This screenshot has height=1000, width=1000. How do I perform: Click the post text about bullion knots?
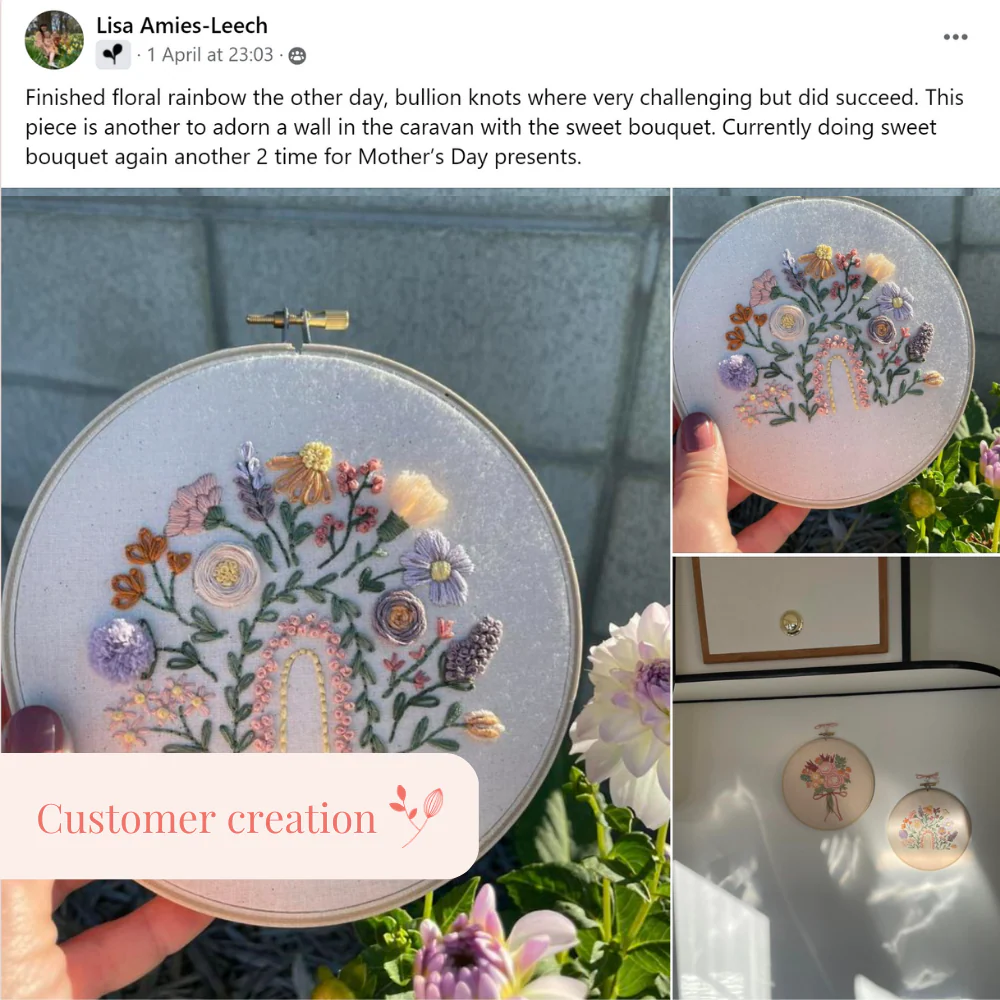[x=494, y=127]
